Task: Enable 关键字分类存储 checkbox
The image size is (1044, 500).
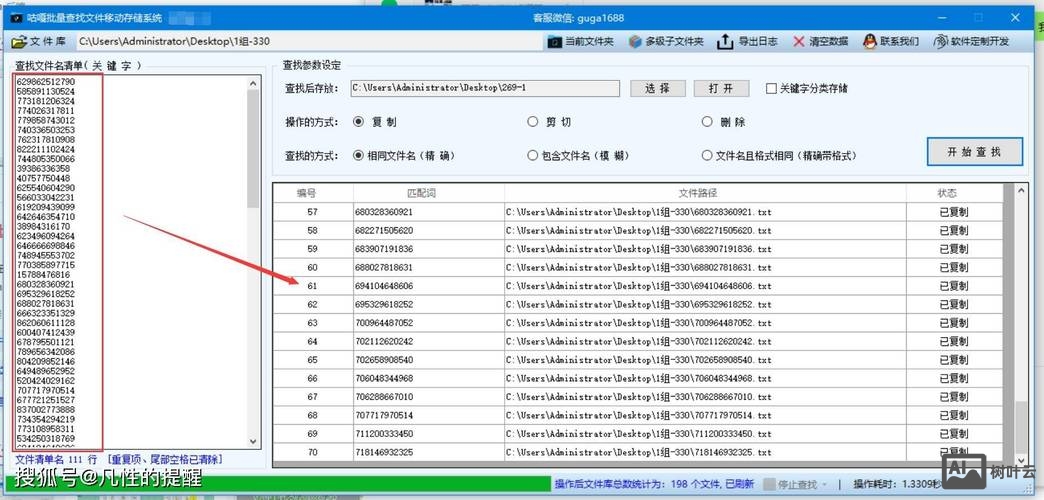Action: pyautogui.click(x=772, y=88)
